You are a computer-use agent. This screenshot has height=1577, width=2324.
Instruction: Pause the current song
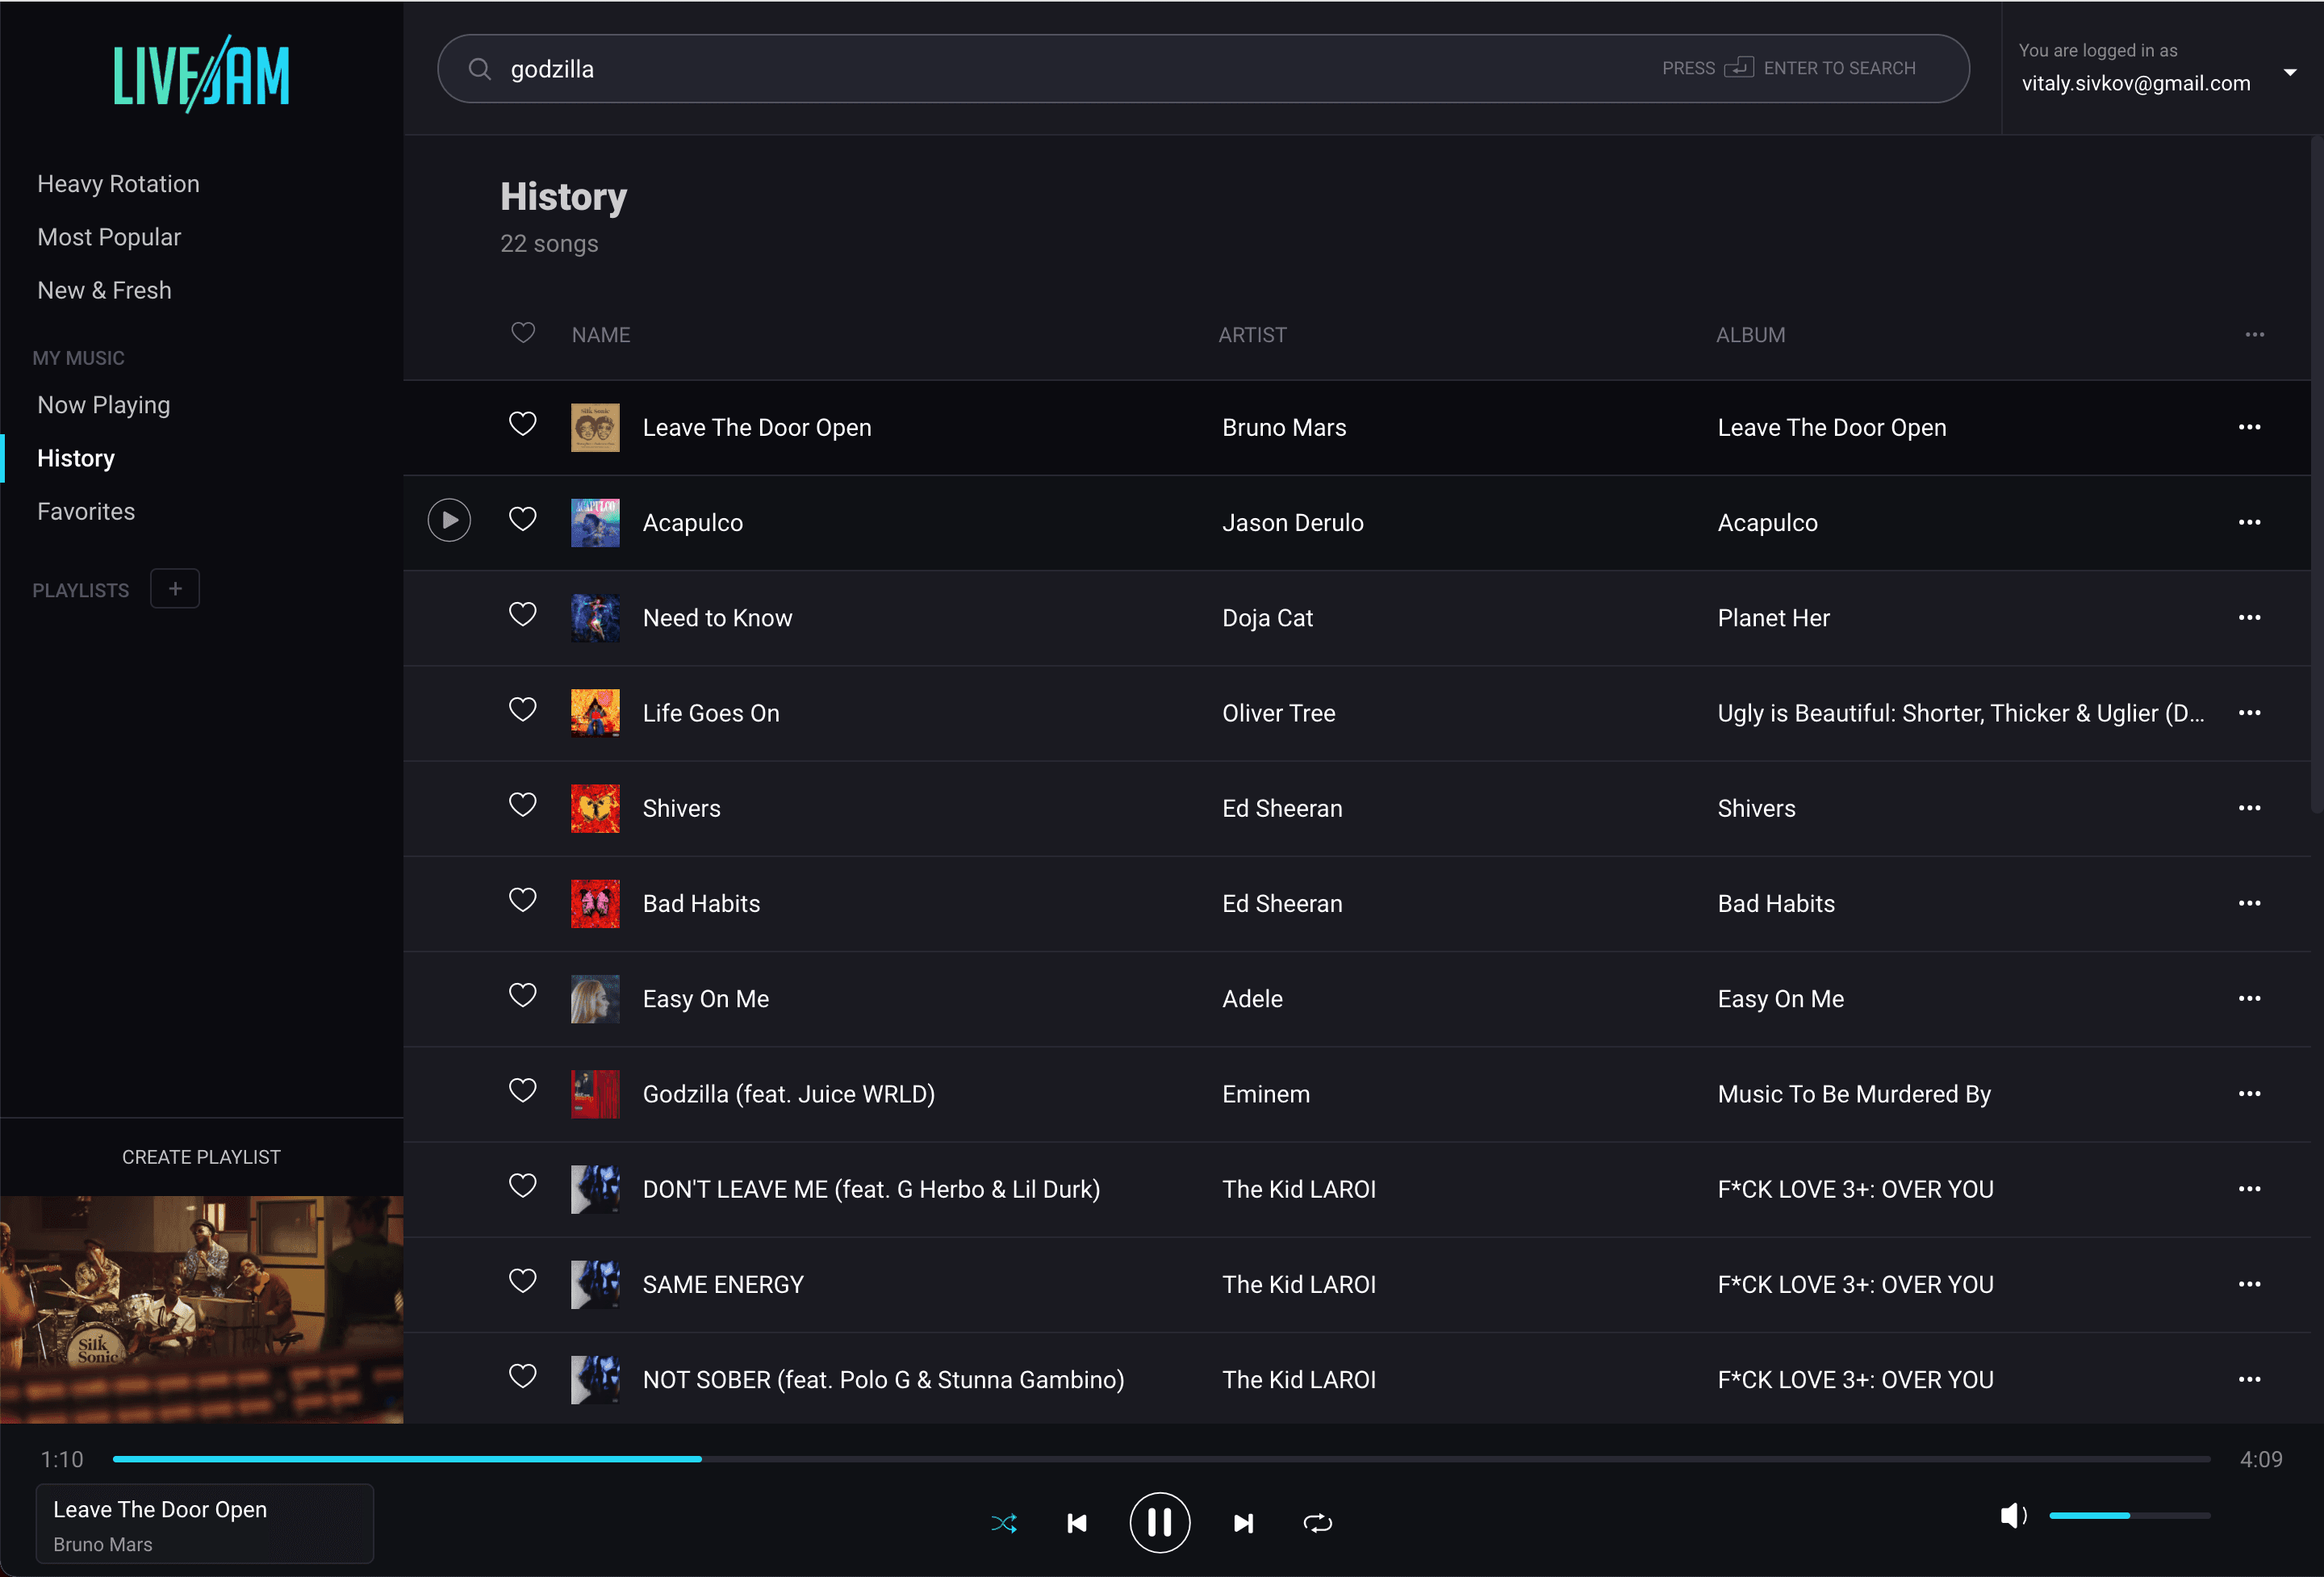click(1160, 1523)
